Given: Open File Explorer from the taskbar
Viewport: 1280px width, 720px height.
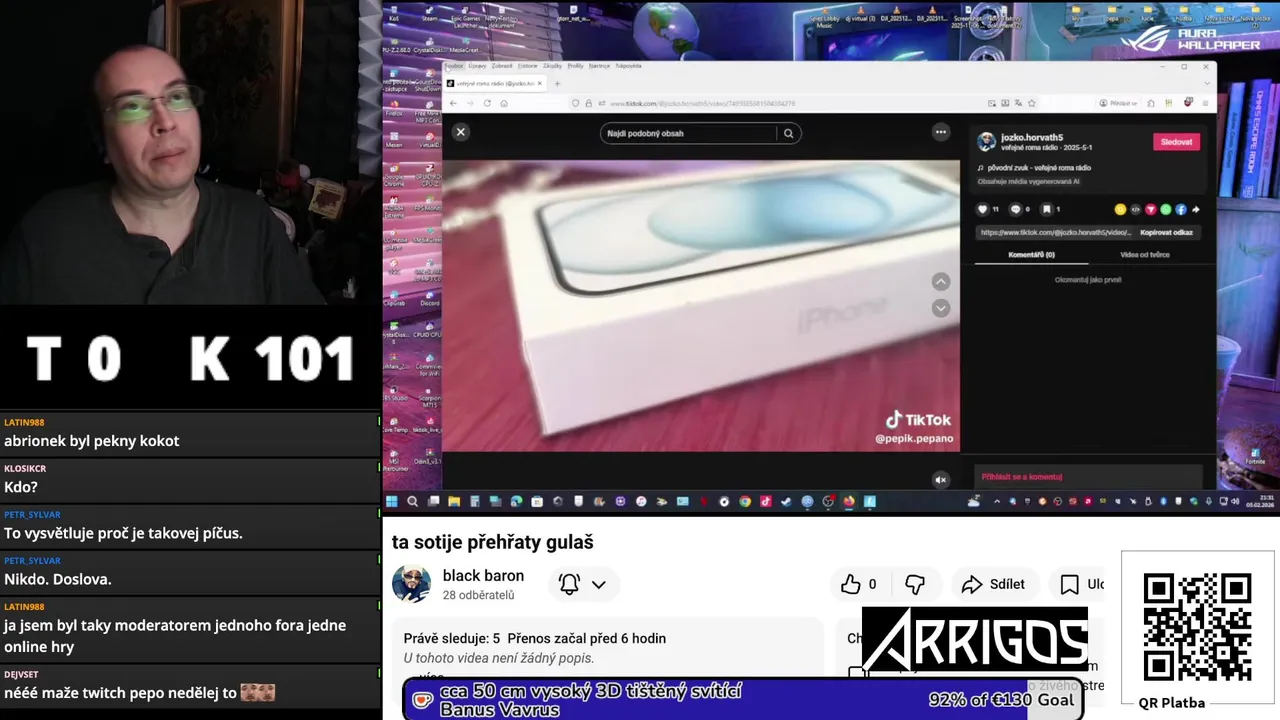Looking at the screenshot, I should [x=454, y=501].
